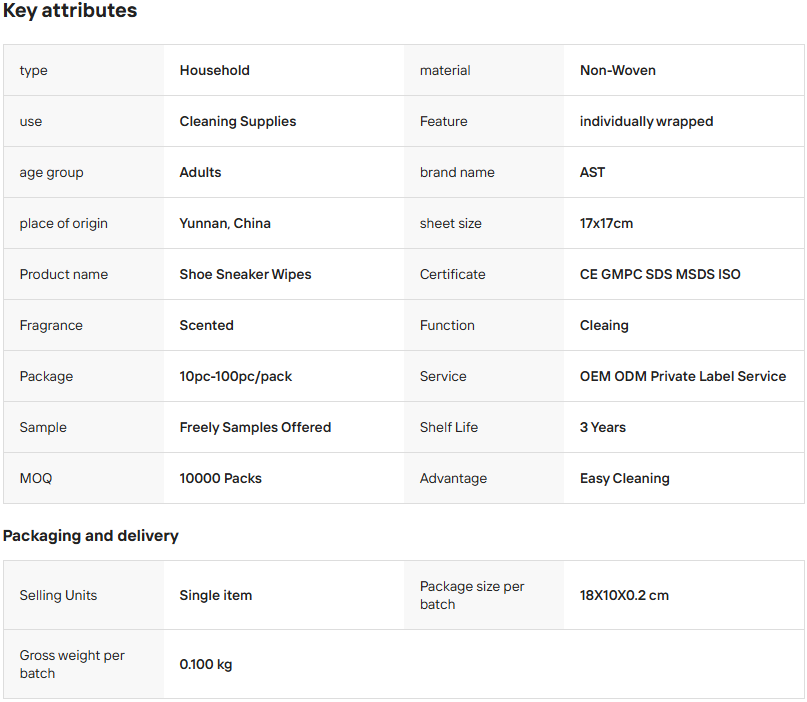Screen dimensions: 807x702
Task: Click the OEM ODM Private Label Service value
Action: coord(683,376)
